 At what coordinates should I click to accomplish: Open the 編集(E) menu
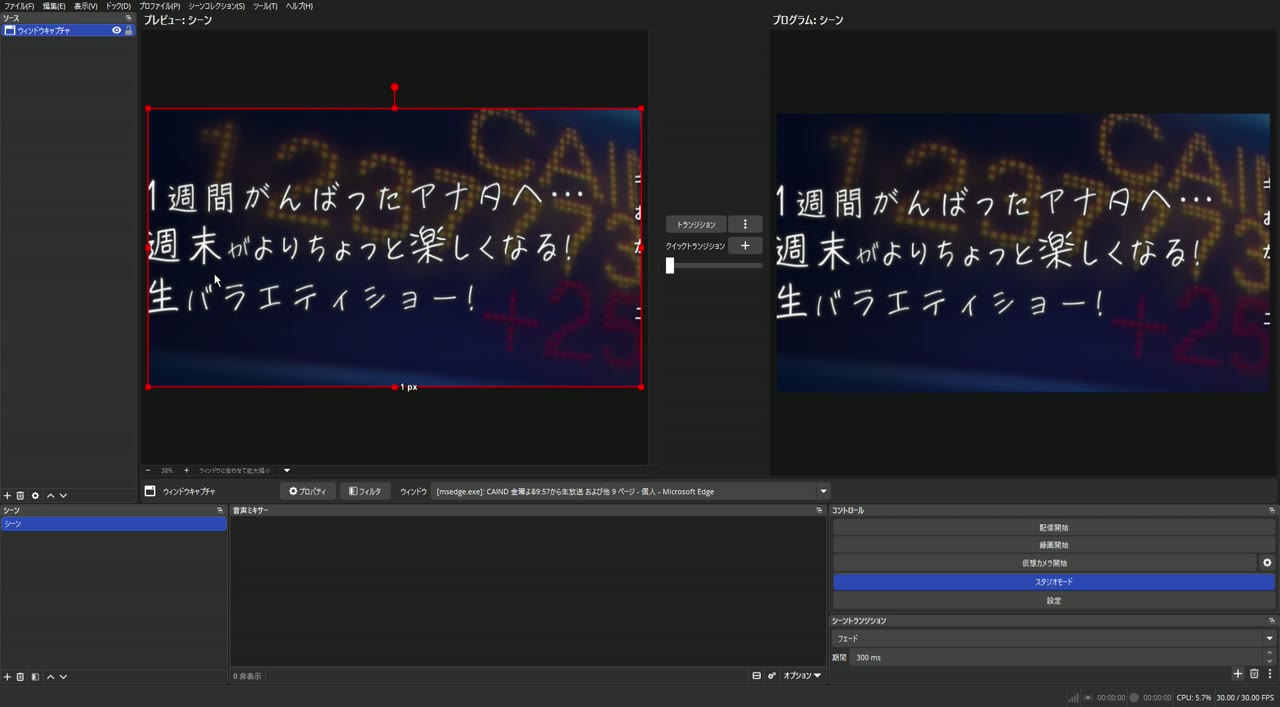click(x=54, y=6)
